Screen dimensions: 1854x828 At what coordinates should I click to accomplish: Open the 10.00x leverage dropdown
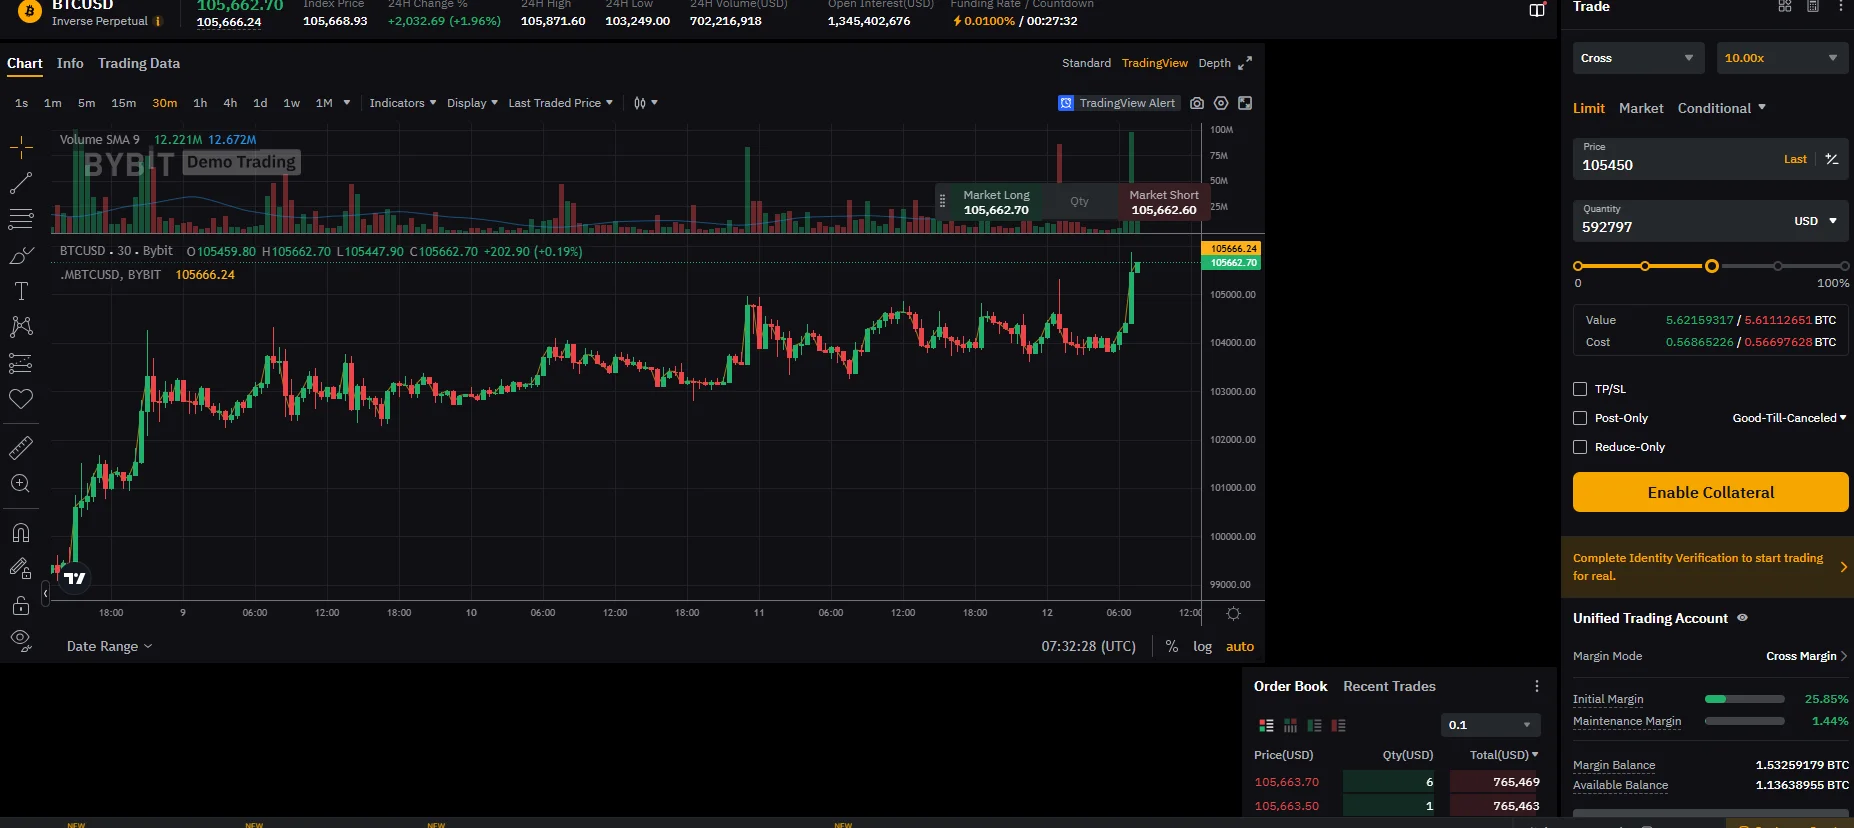click(1782, 58)
